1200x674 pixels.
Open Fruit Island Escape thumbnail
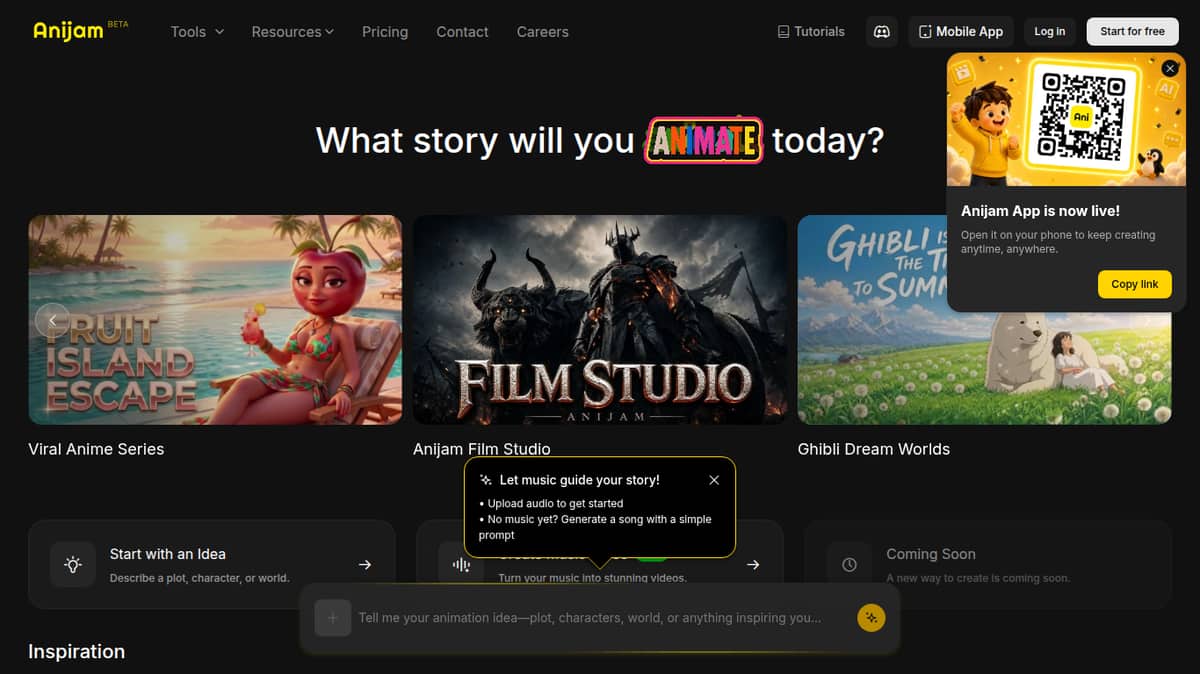click(215, 320)
